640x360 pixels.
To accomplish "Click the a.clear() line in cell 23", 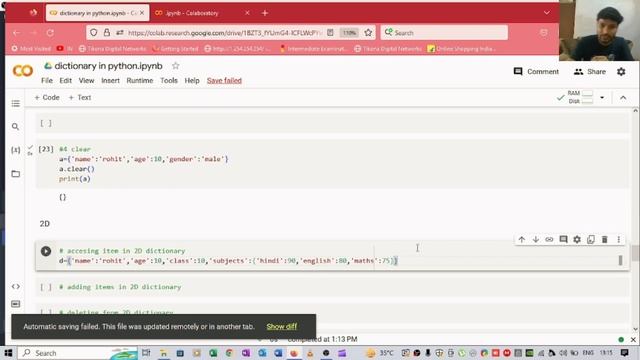I will click(77, 169).
